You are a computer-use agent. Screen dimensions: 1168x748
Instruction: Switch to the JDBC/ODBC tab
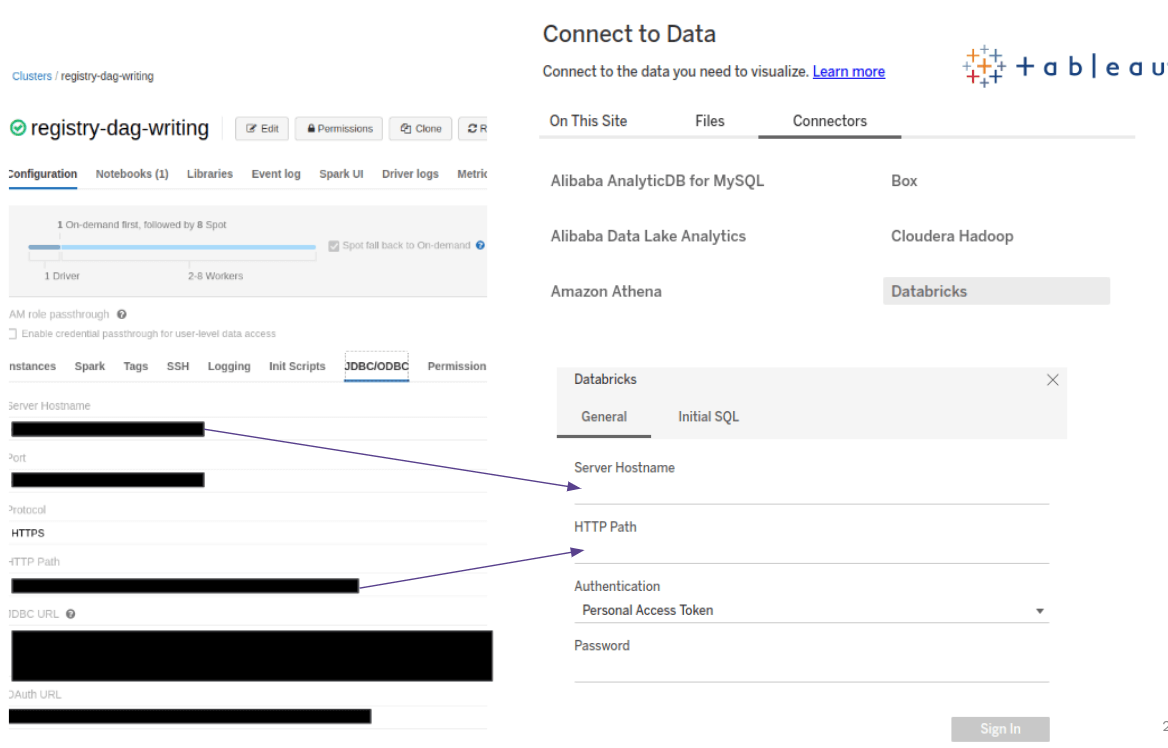pyautogui.click(x=376, y=366)
